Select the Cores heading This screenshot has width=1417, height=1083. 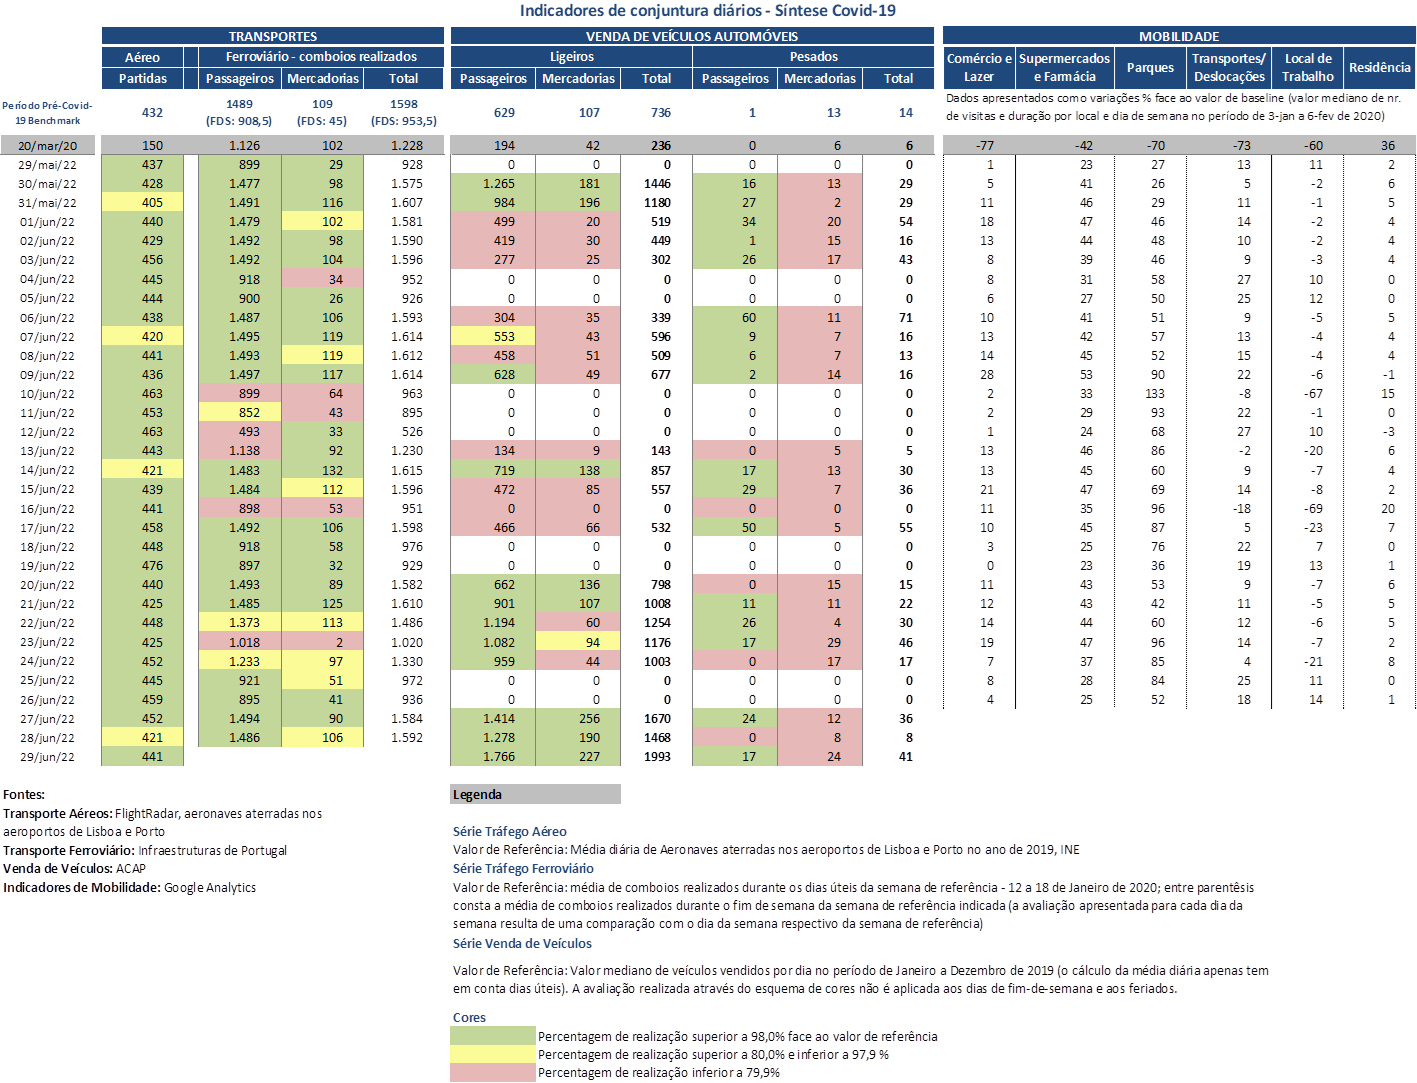tap(469, 1018)
